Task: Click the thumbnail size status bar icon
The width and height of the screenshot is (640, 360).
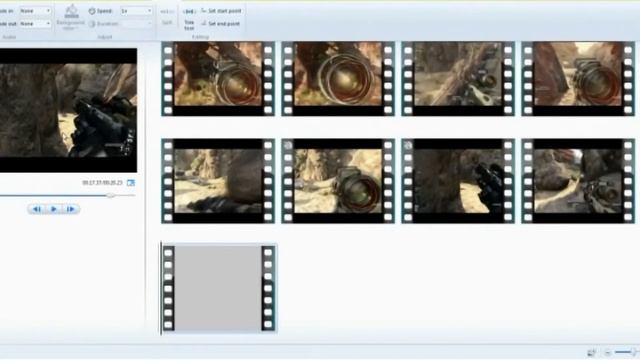Action: click(x=591, y=352)
